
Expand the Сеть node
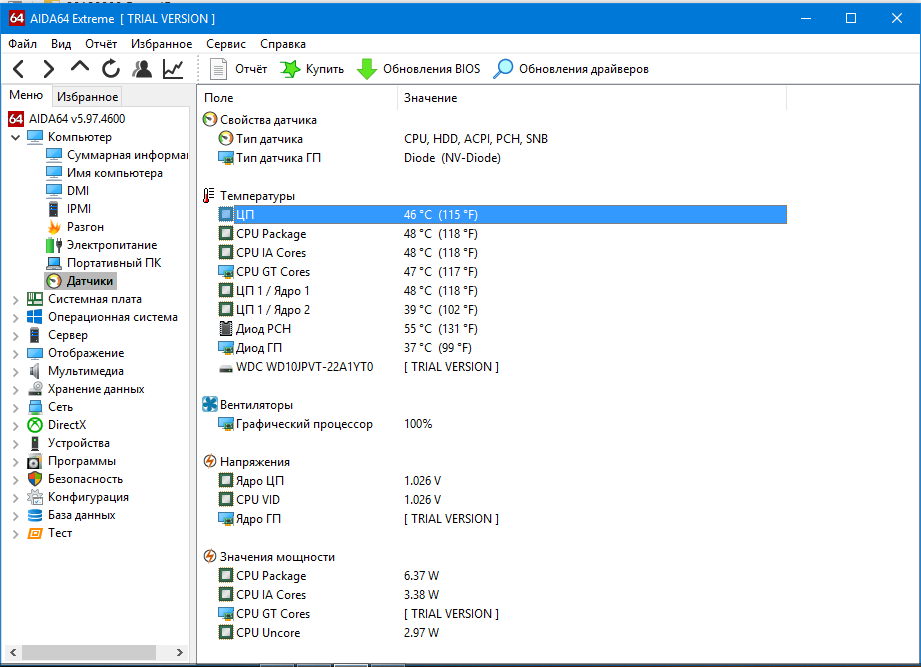pyautogui.click(x=15, y=408)
